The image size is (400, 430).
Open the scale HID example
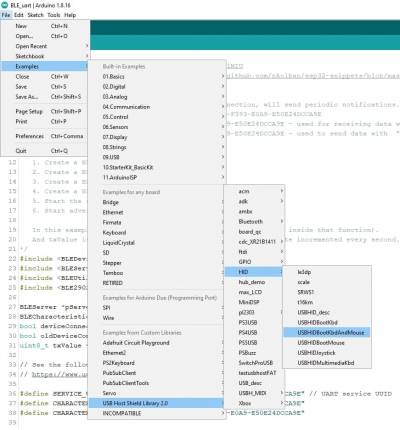[327, 282]
